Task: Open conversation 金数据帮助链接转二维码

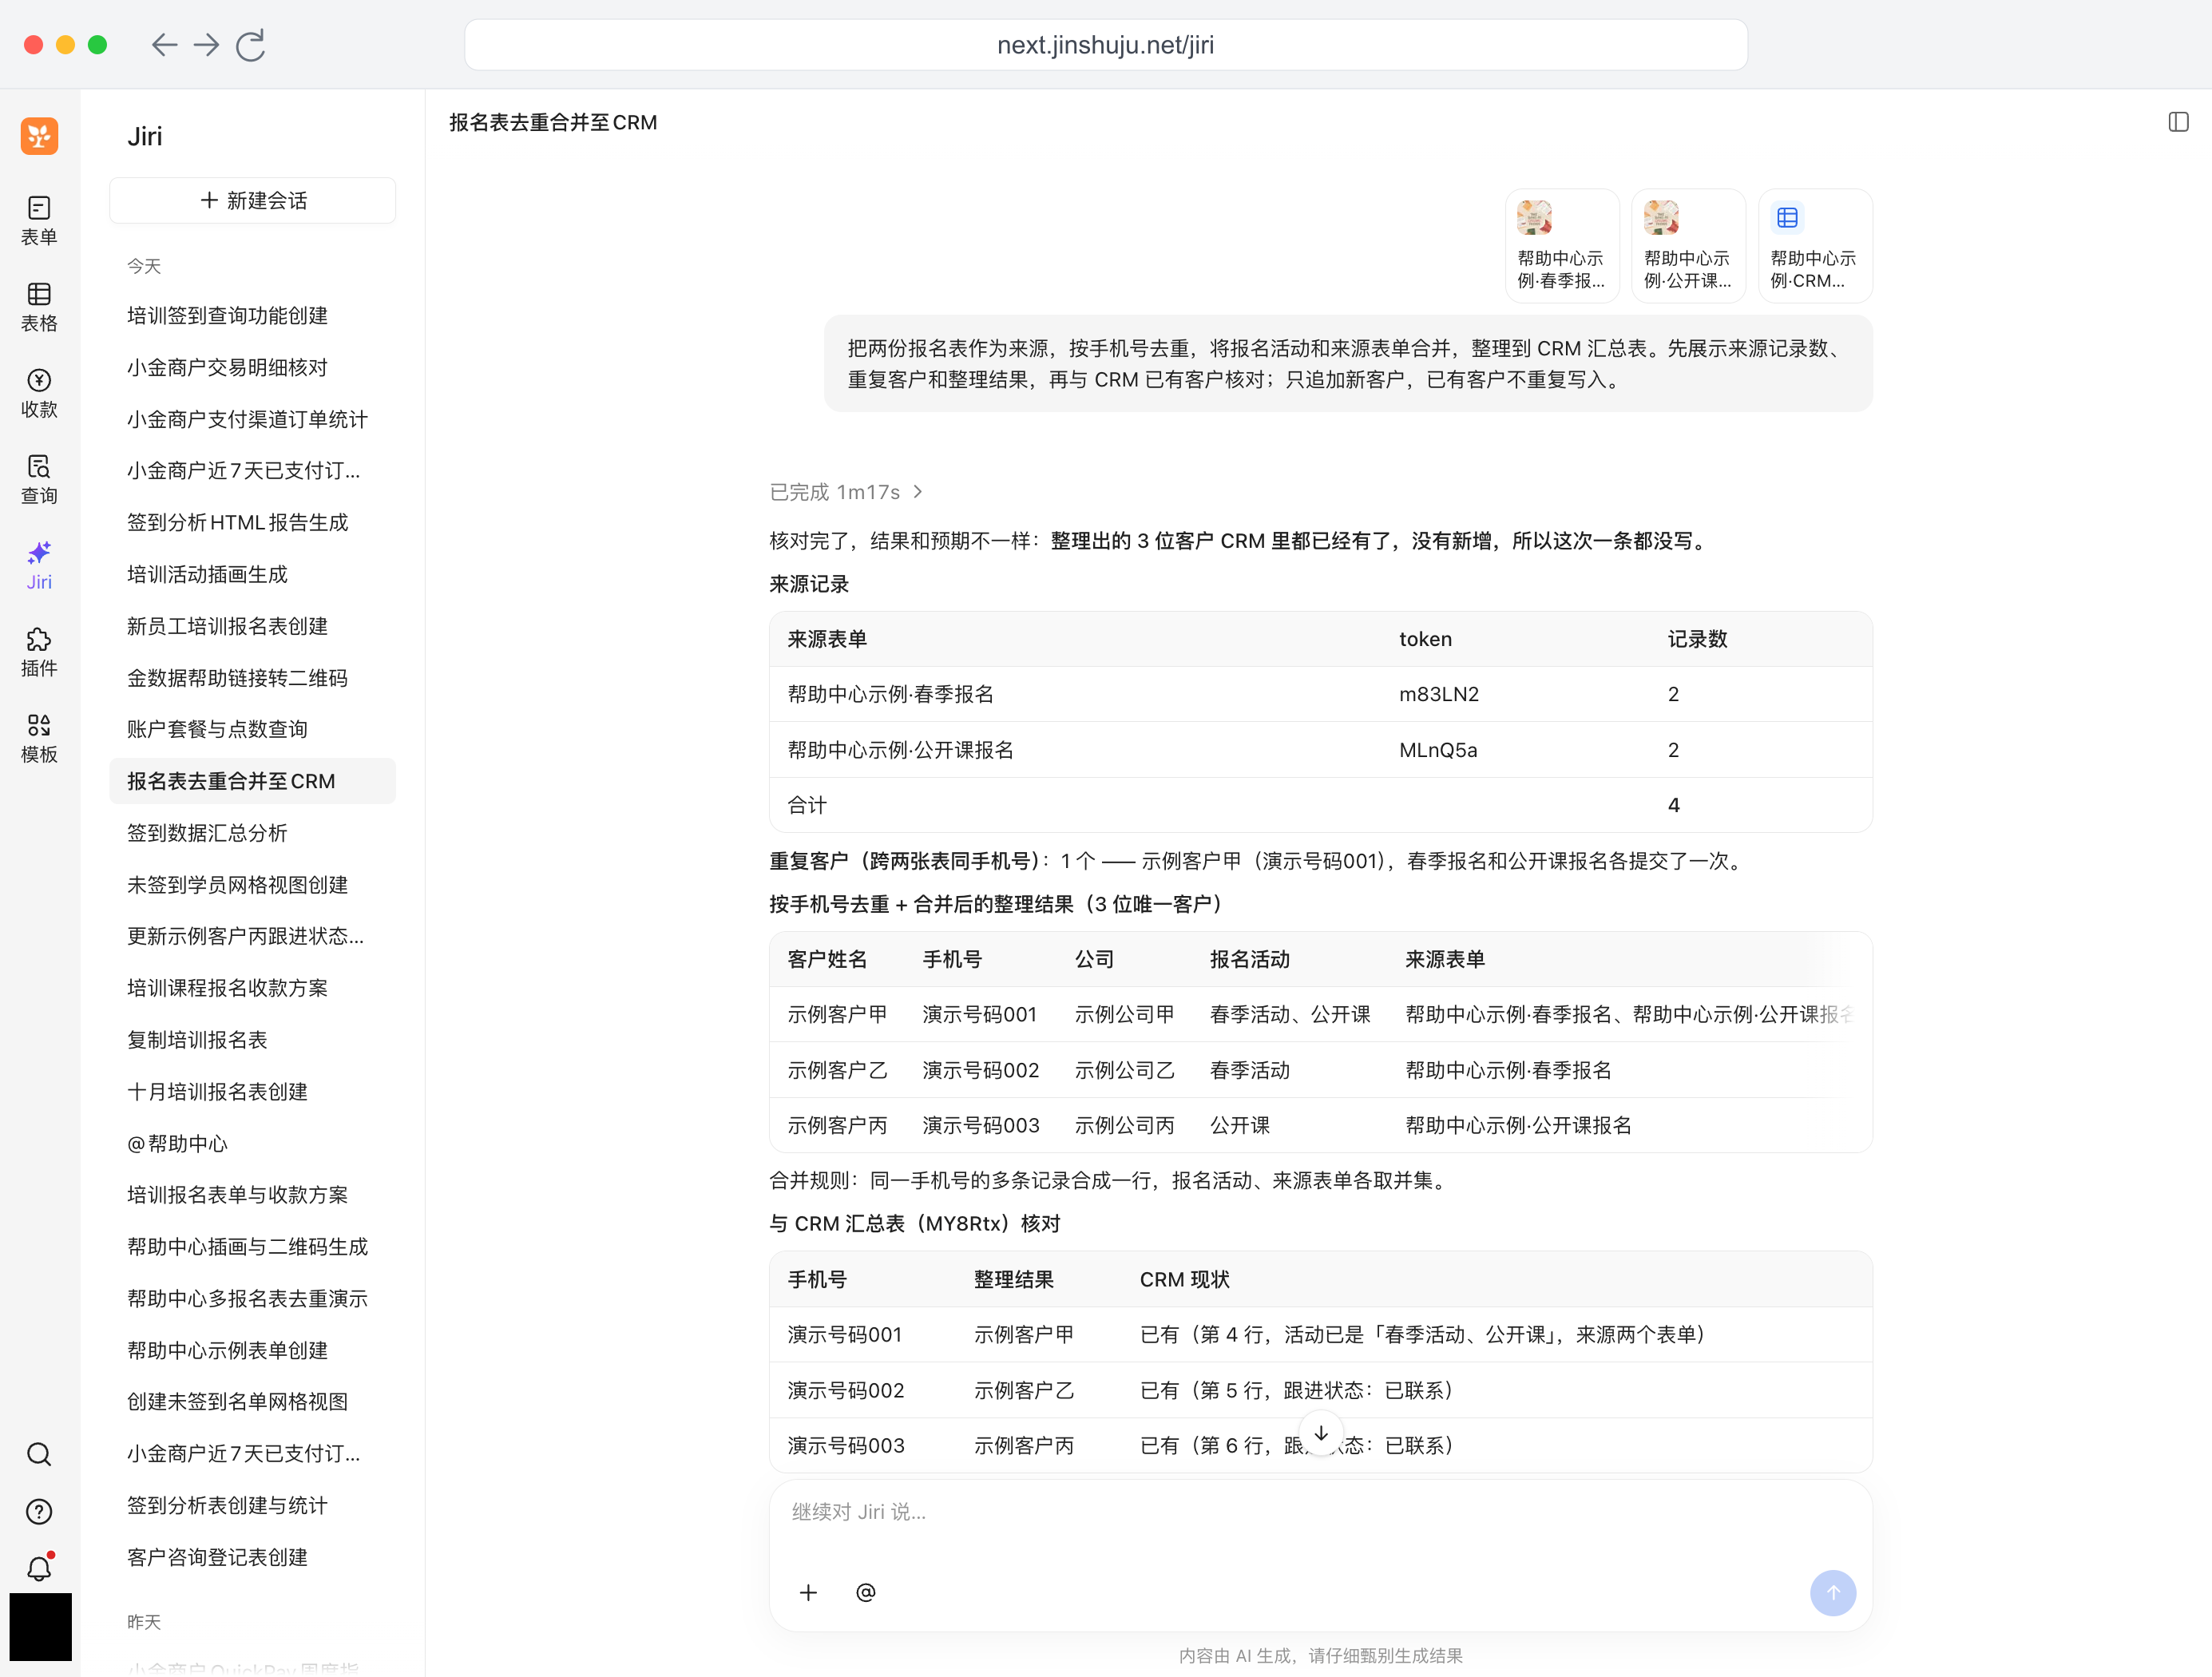Action: [252, 677]
